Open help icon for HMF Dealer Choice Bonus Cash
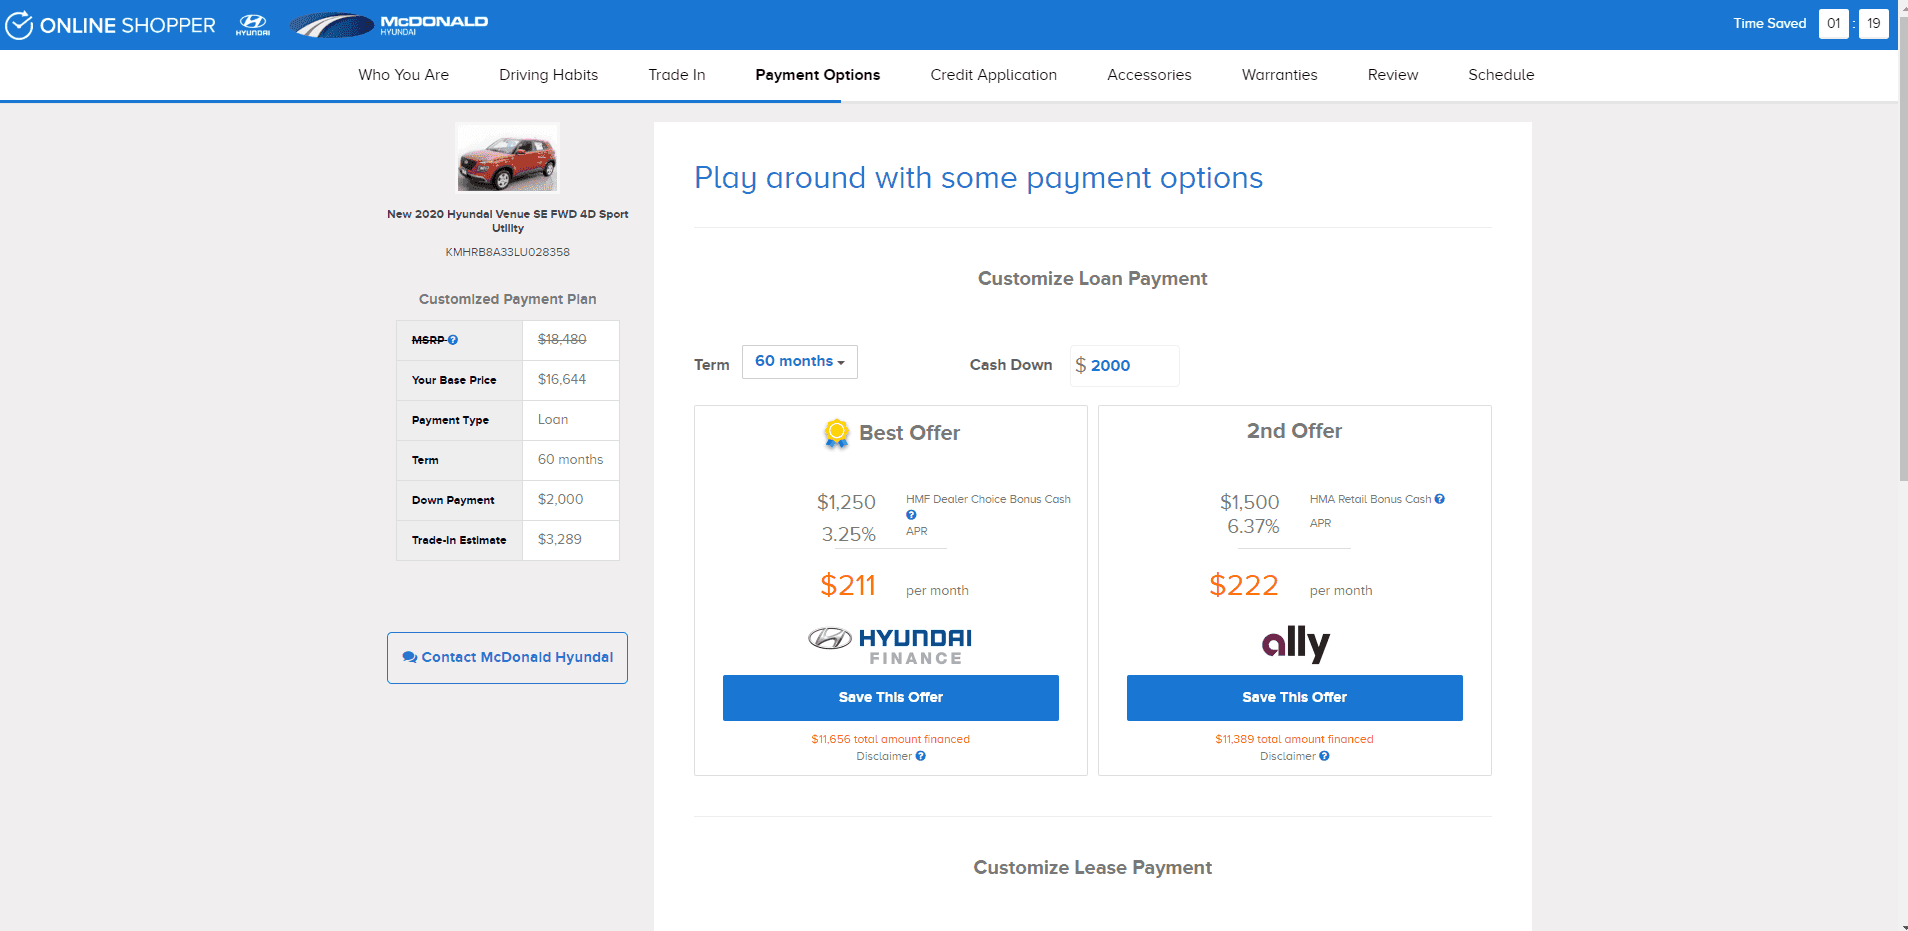The height and width of the screenshot is (931, 1908). coord(911,515)
